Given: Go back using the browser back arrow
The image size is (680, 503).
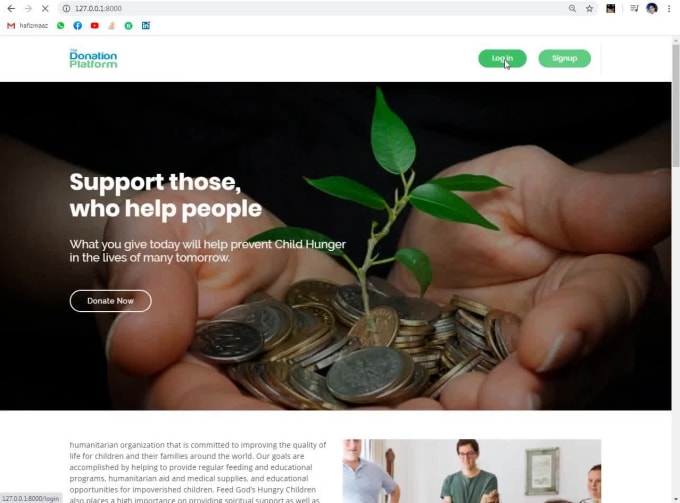Looking at the screenshot, I should pos(11,8).
